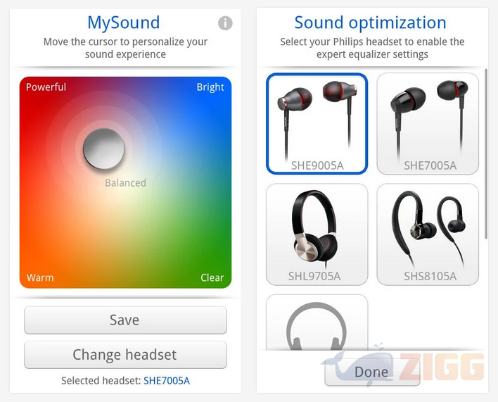
Task: Tap the Warm corner of the color pad
Action: [40, 277]
